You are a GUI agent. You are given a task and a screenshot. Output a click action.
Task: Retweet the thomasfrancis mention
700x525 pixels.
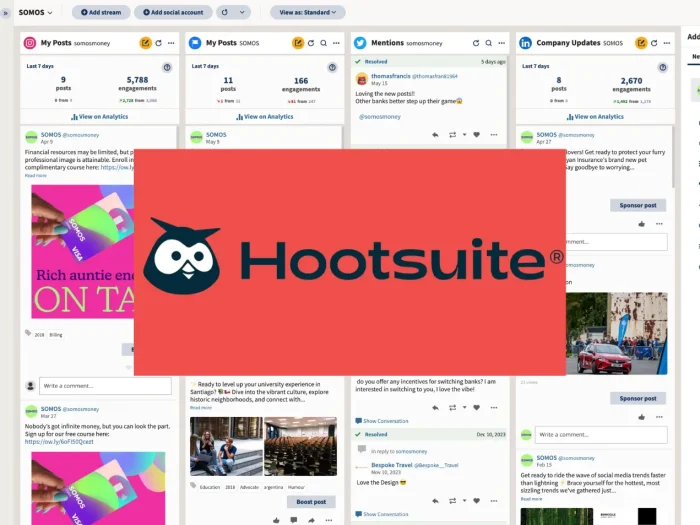click(452, 135)
